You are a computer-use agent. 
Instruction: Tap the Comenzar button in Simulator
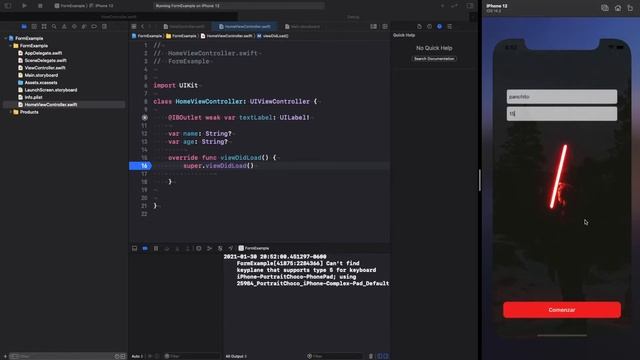pyautogui.click(x=562, y=310)
